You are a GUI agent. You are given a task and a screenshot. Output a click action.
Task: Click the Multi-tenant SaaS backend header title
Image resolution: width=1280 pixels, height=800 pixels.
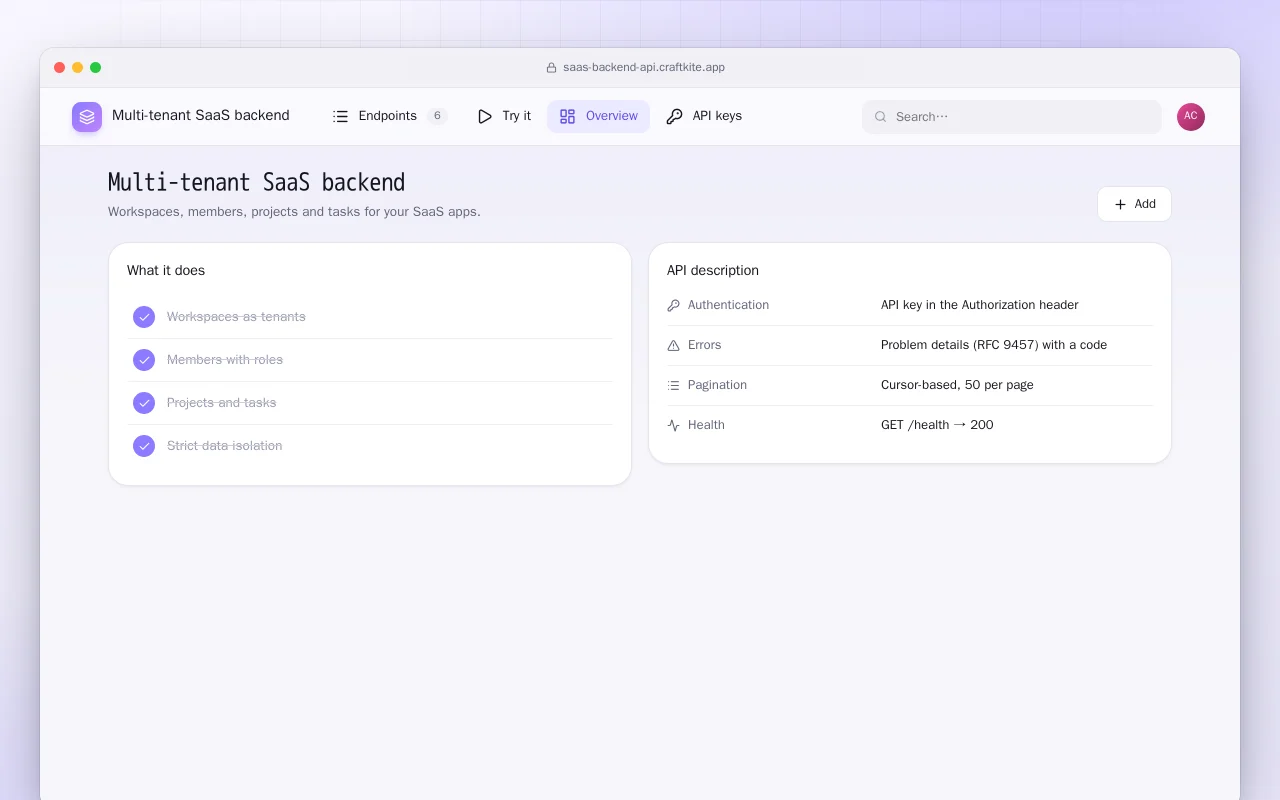pyautogui.click(x=201, y=115)
